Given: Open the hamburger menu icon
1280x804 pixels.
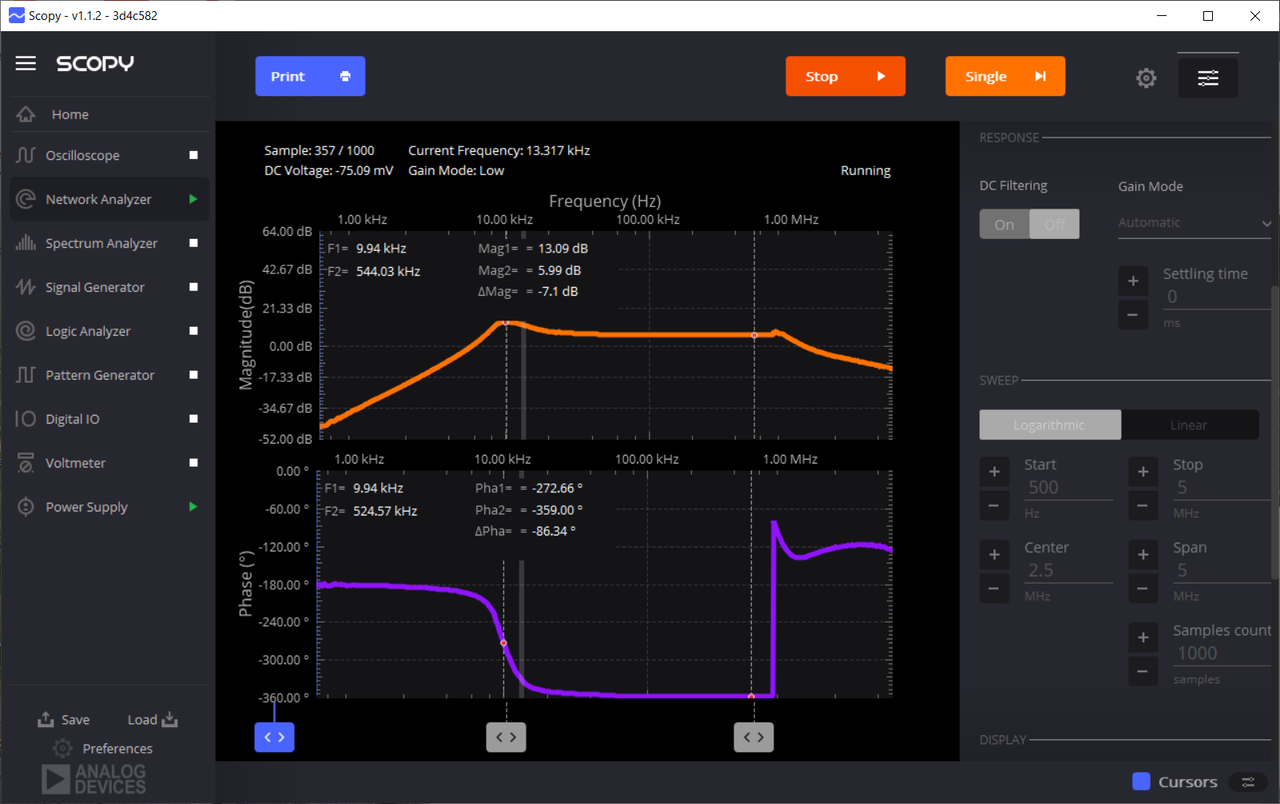Looking at the screenshot, I should click(26, 64).
